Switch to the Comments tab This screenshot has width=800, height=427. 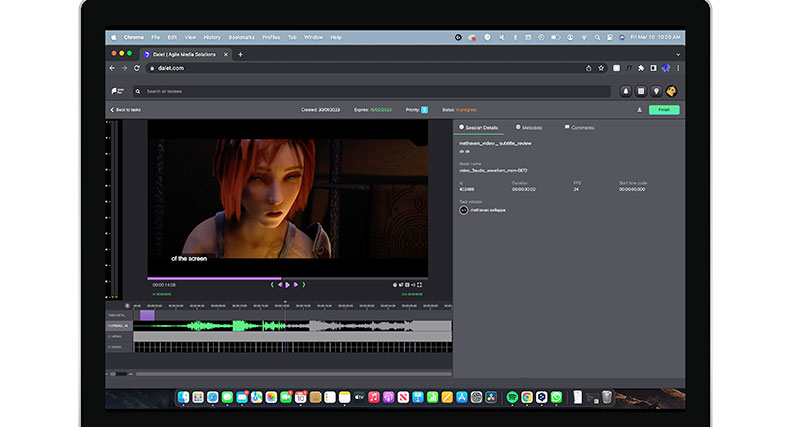pyautogui.click(x=581, y=128)
